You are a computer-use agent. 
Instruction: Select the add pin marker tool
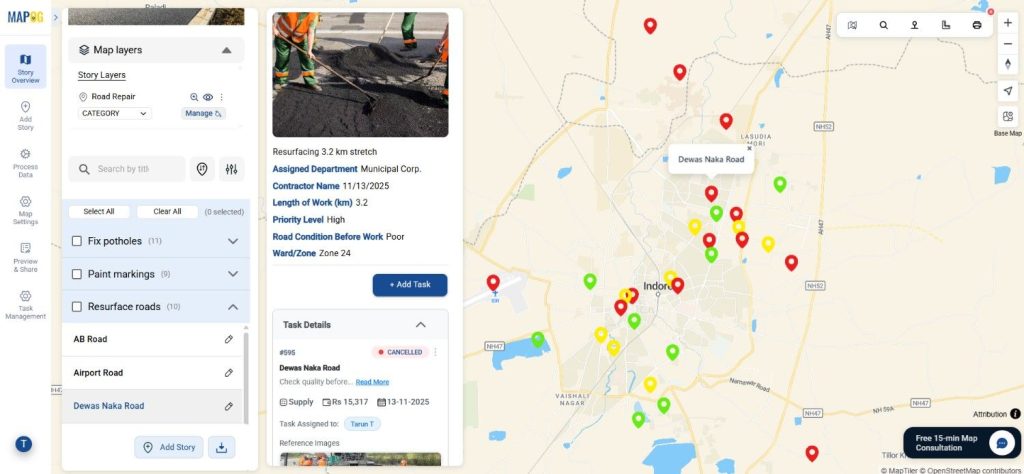(914, 25)
